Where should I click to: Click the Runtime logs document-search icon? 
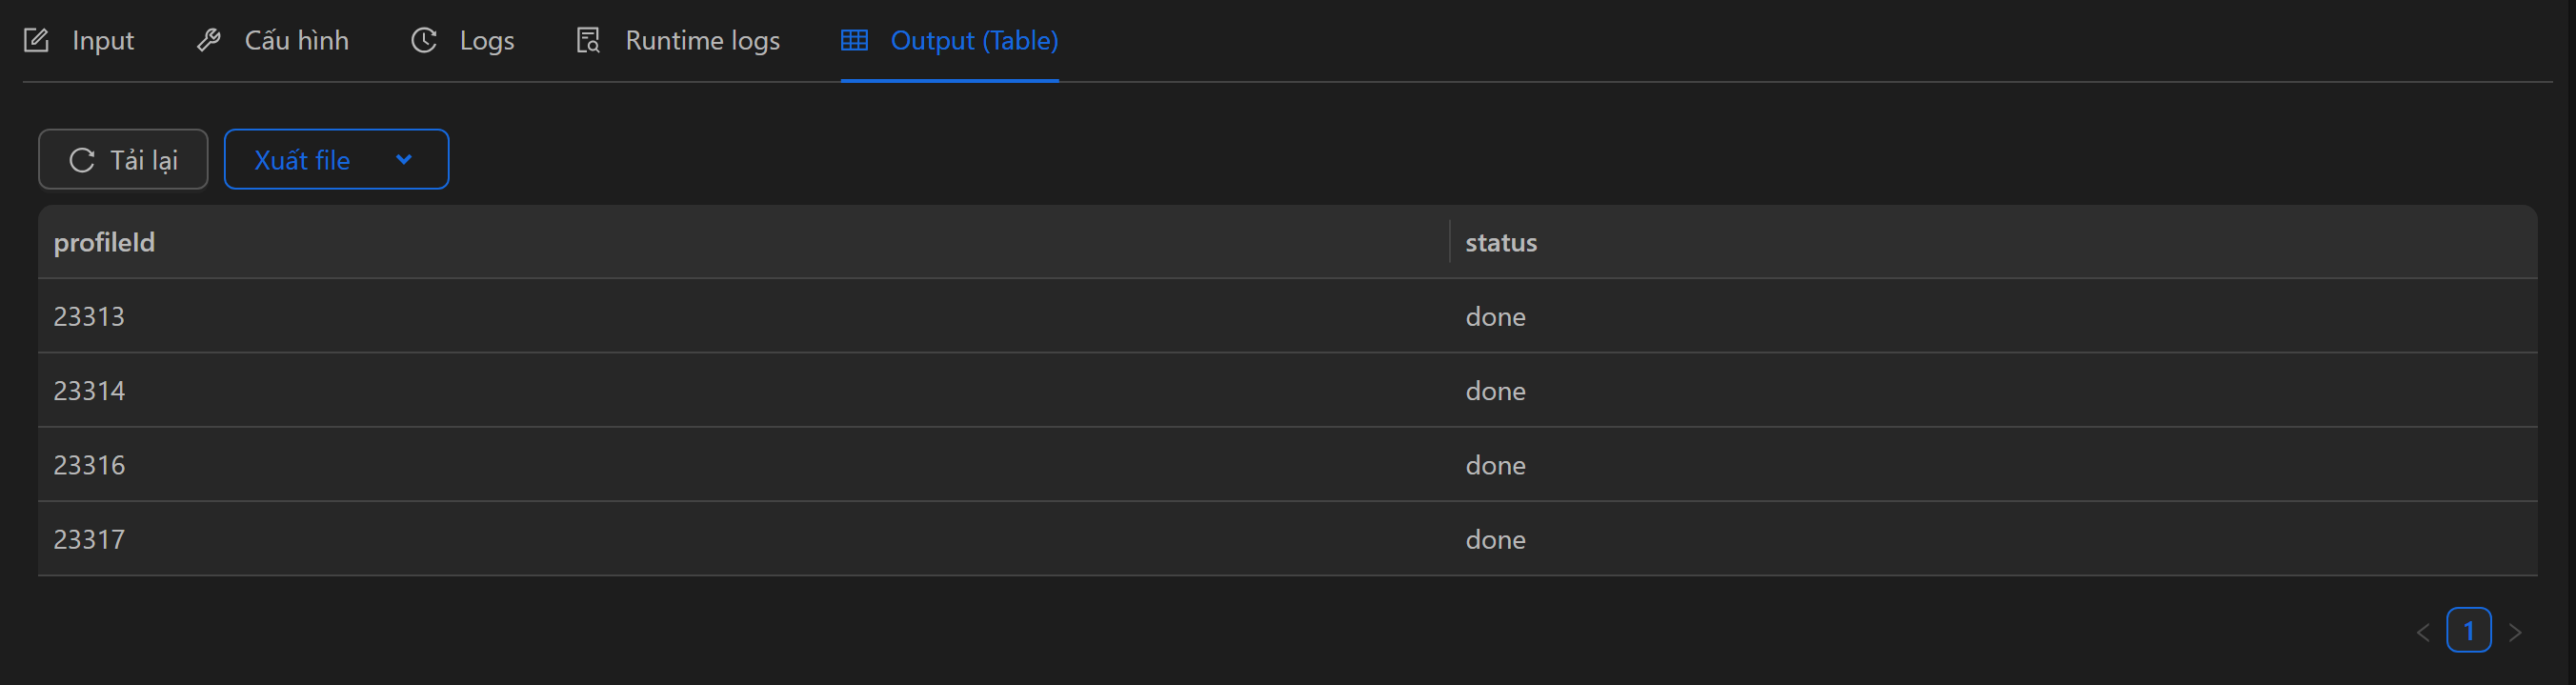coord(588,41)
